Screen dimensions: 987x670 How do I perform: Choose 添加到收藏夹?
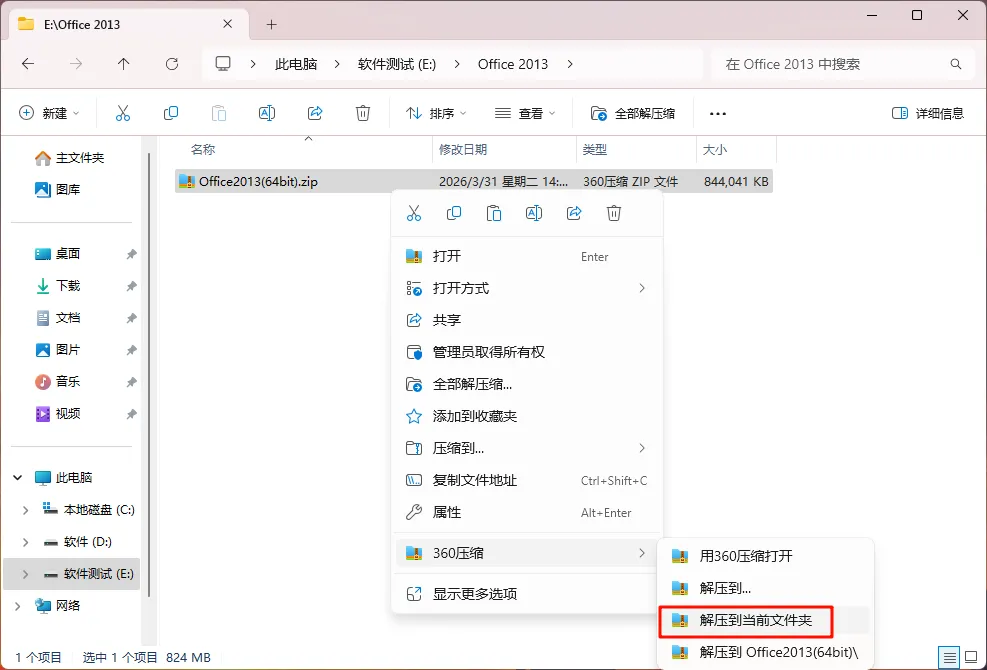click(527, 416)
